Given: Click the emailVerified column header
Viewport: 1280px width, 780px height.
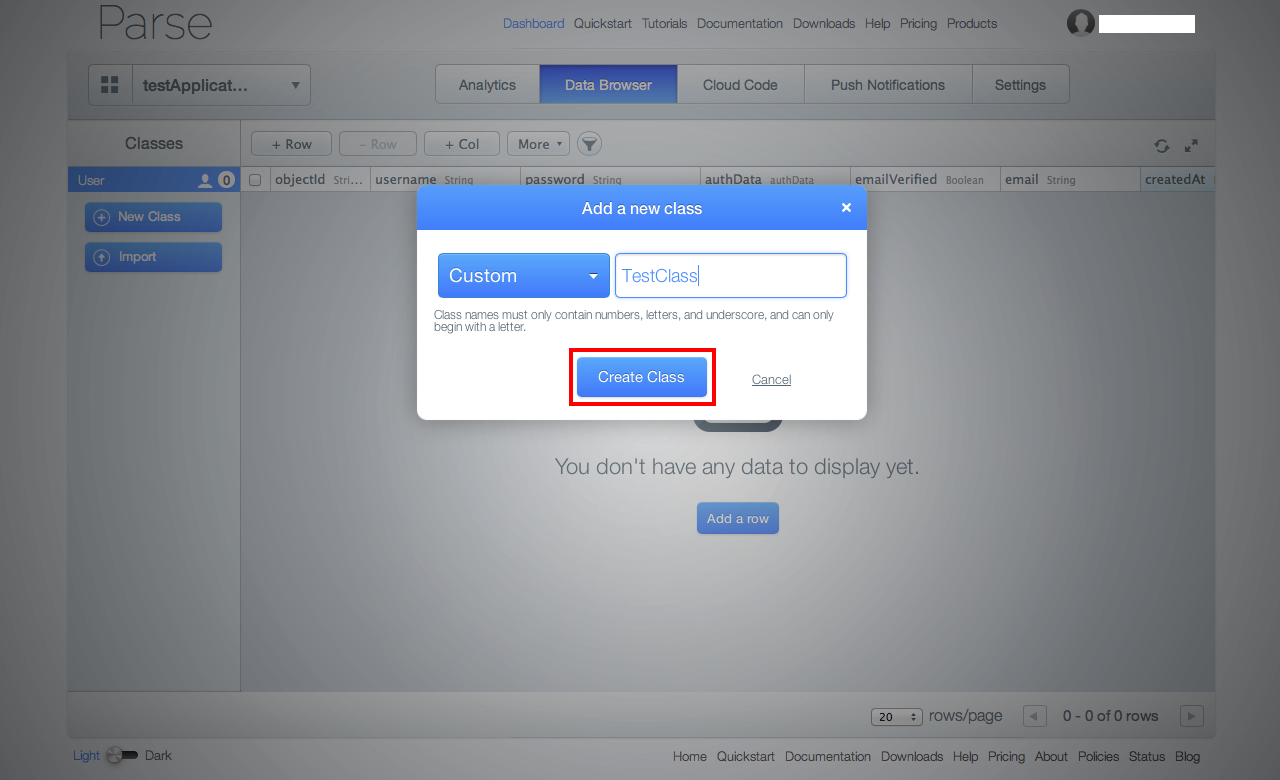Looking at the screenshot, I should [x=925, y=180].
